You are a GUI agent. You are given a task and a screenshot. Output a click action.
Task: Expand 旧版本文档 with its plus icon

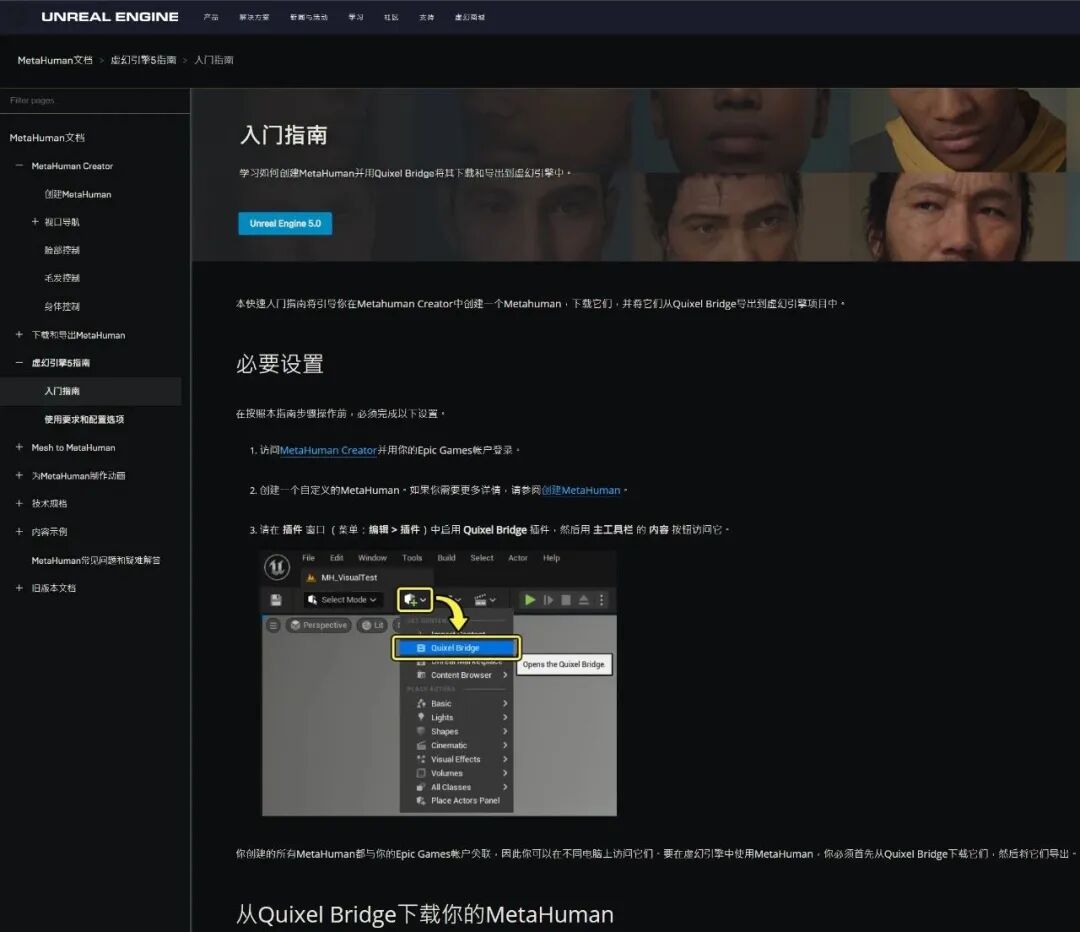(19, 588)
